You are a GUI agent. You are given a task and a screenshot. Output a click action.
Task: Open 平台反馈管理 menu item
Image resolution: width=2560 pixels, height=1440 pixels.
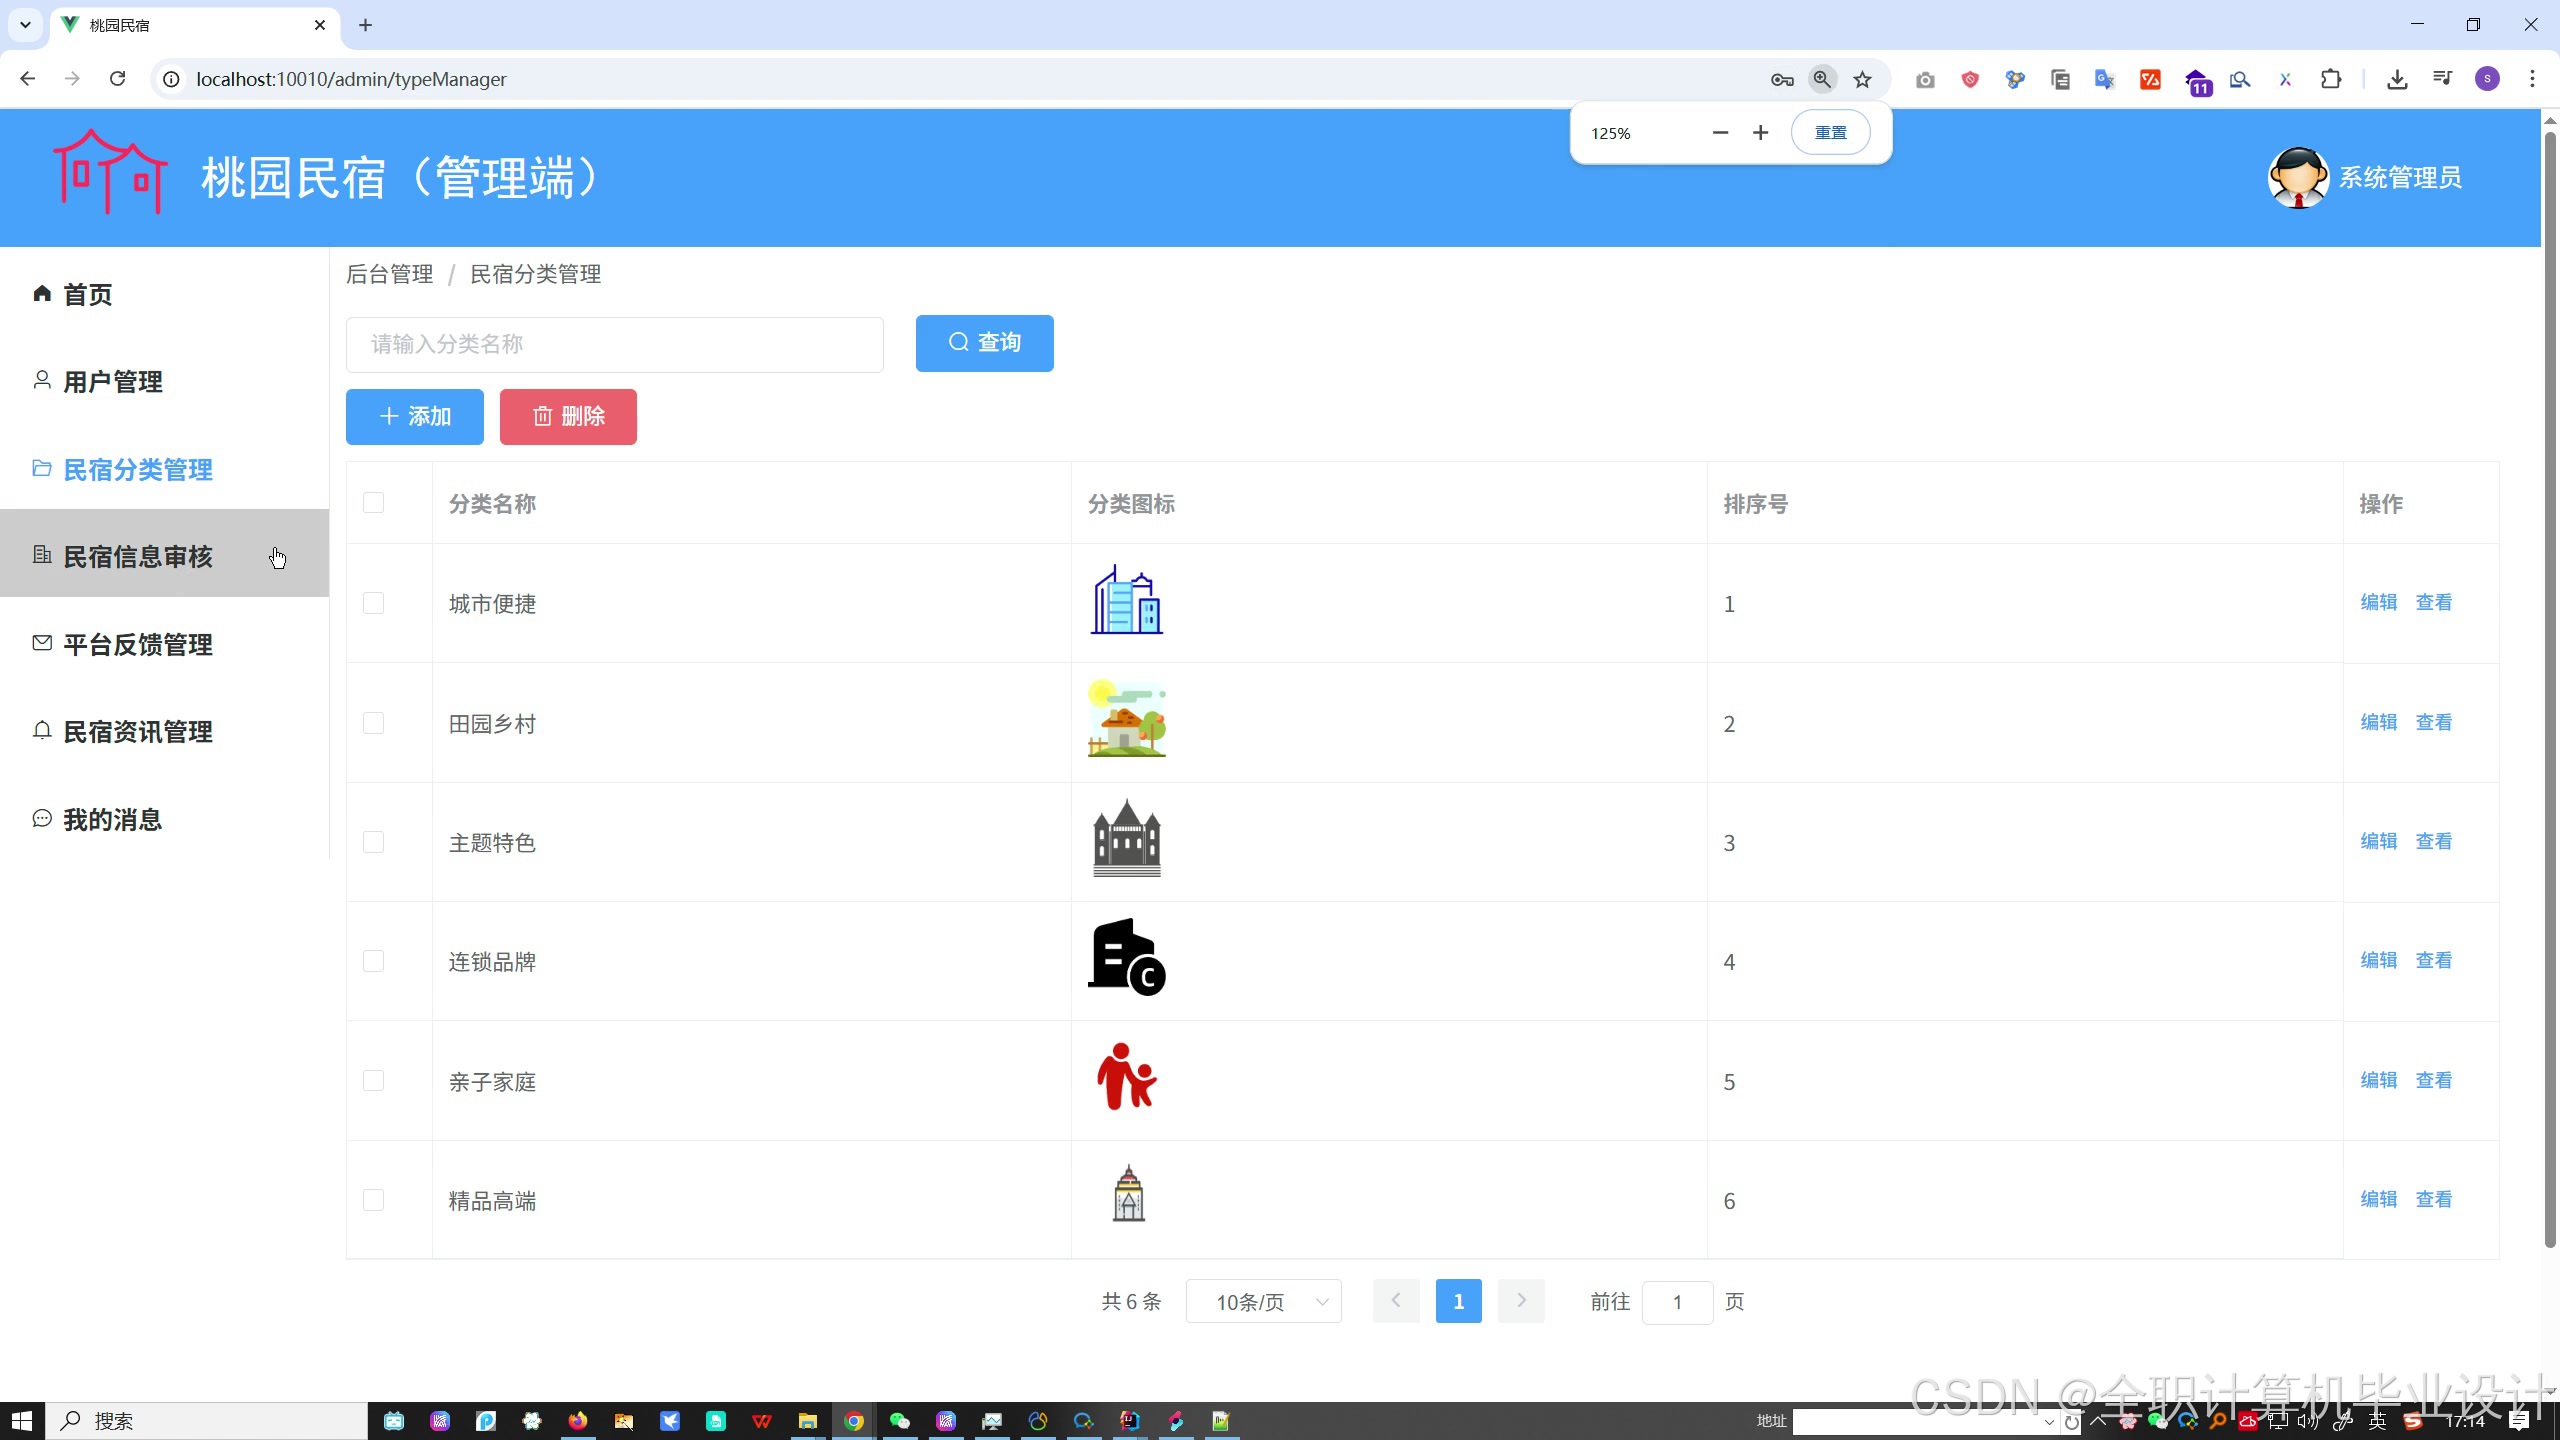pos(137,645)
